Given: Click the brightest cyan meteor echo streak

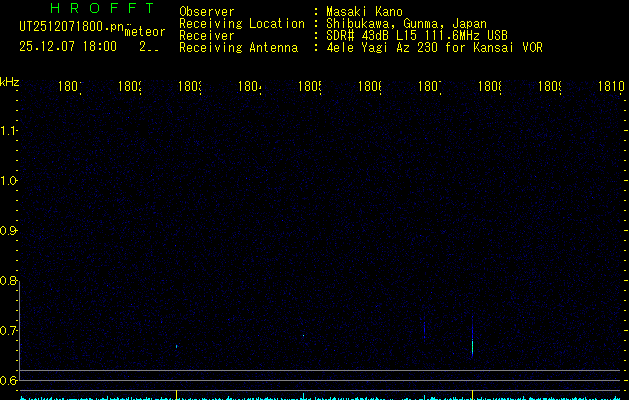Looking at the screenshot, I should click(472, 344).
